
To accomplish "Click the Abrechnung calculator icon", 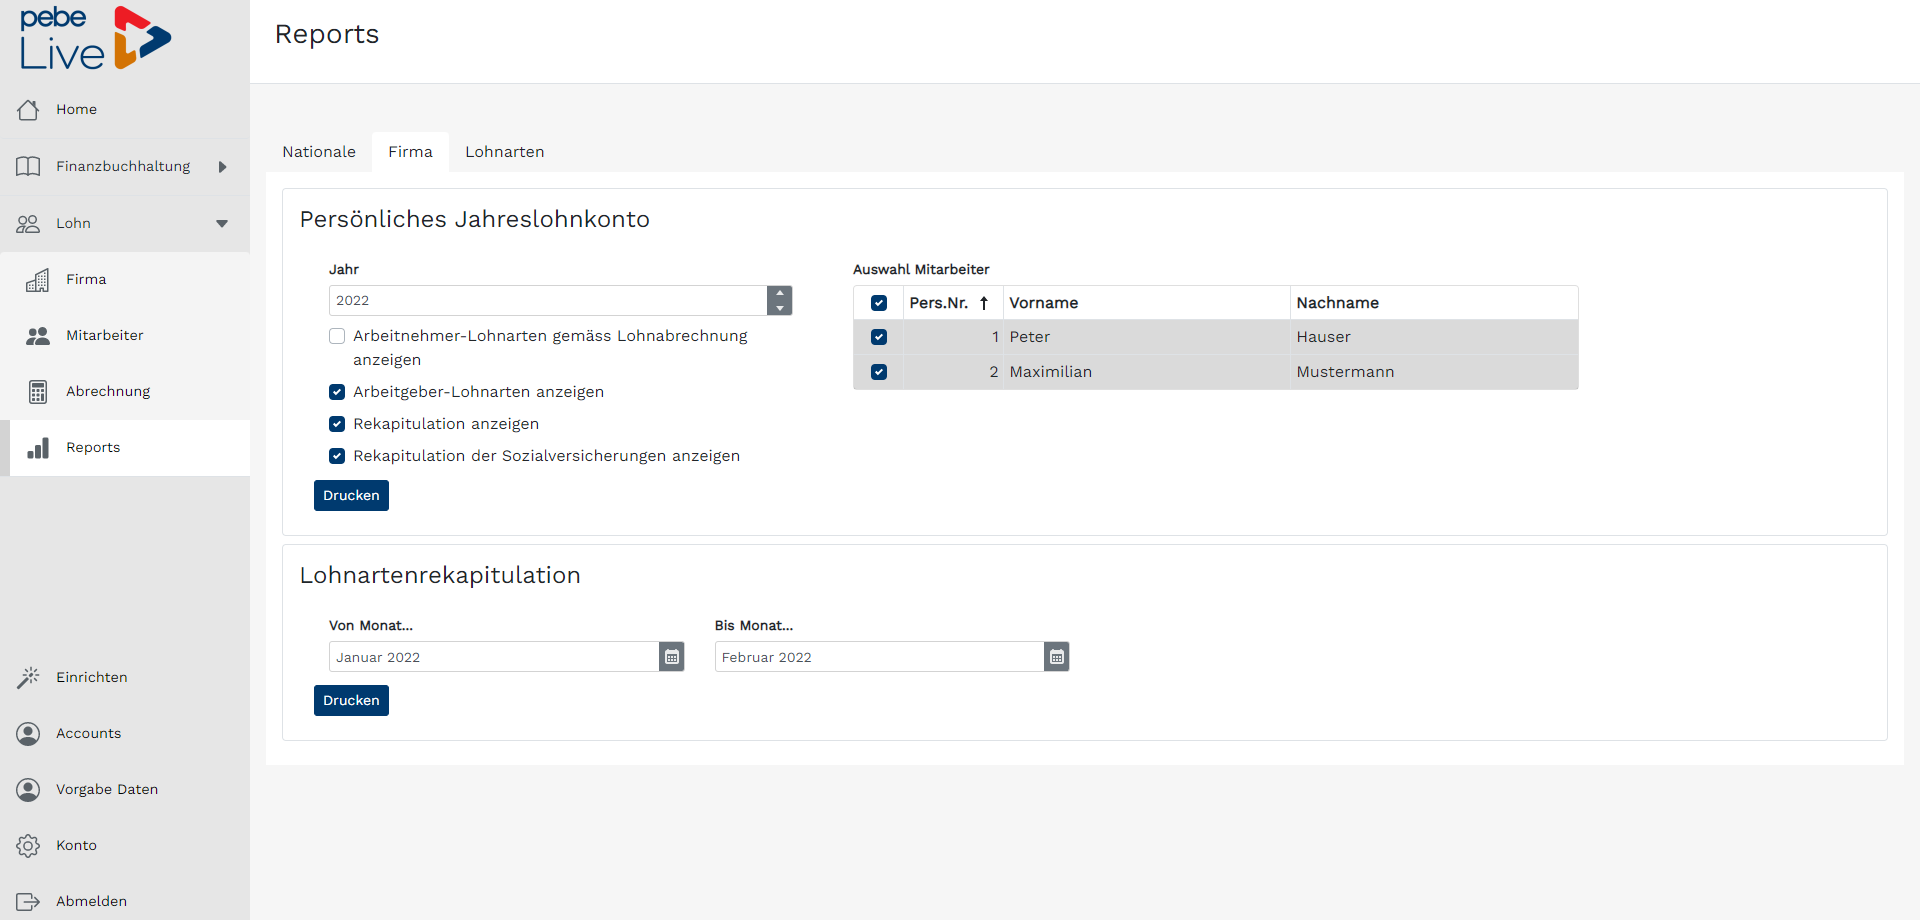I will [x=38, y=392].
